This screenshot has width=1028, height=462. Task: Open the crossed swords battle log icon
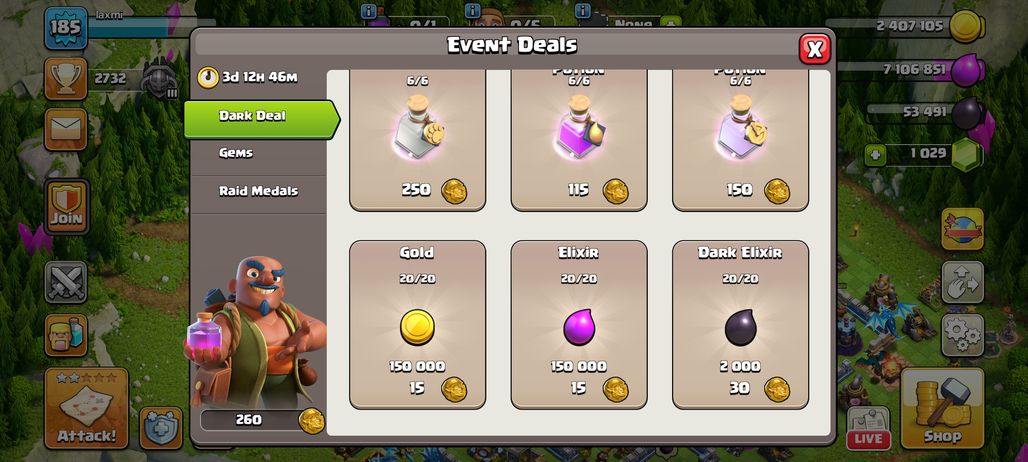(x=66, y=282)
